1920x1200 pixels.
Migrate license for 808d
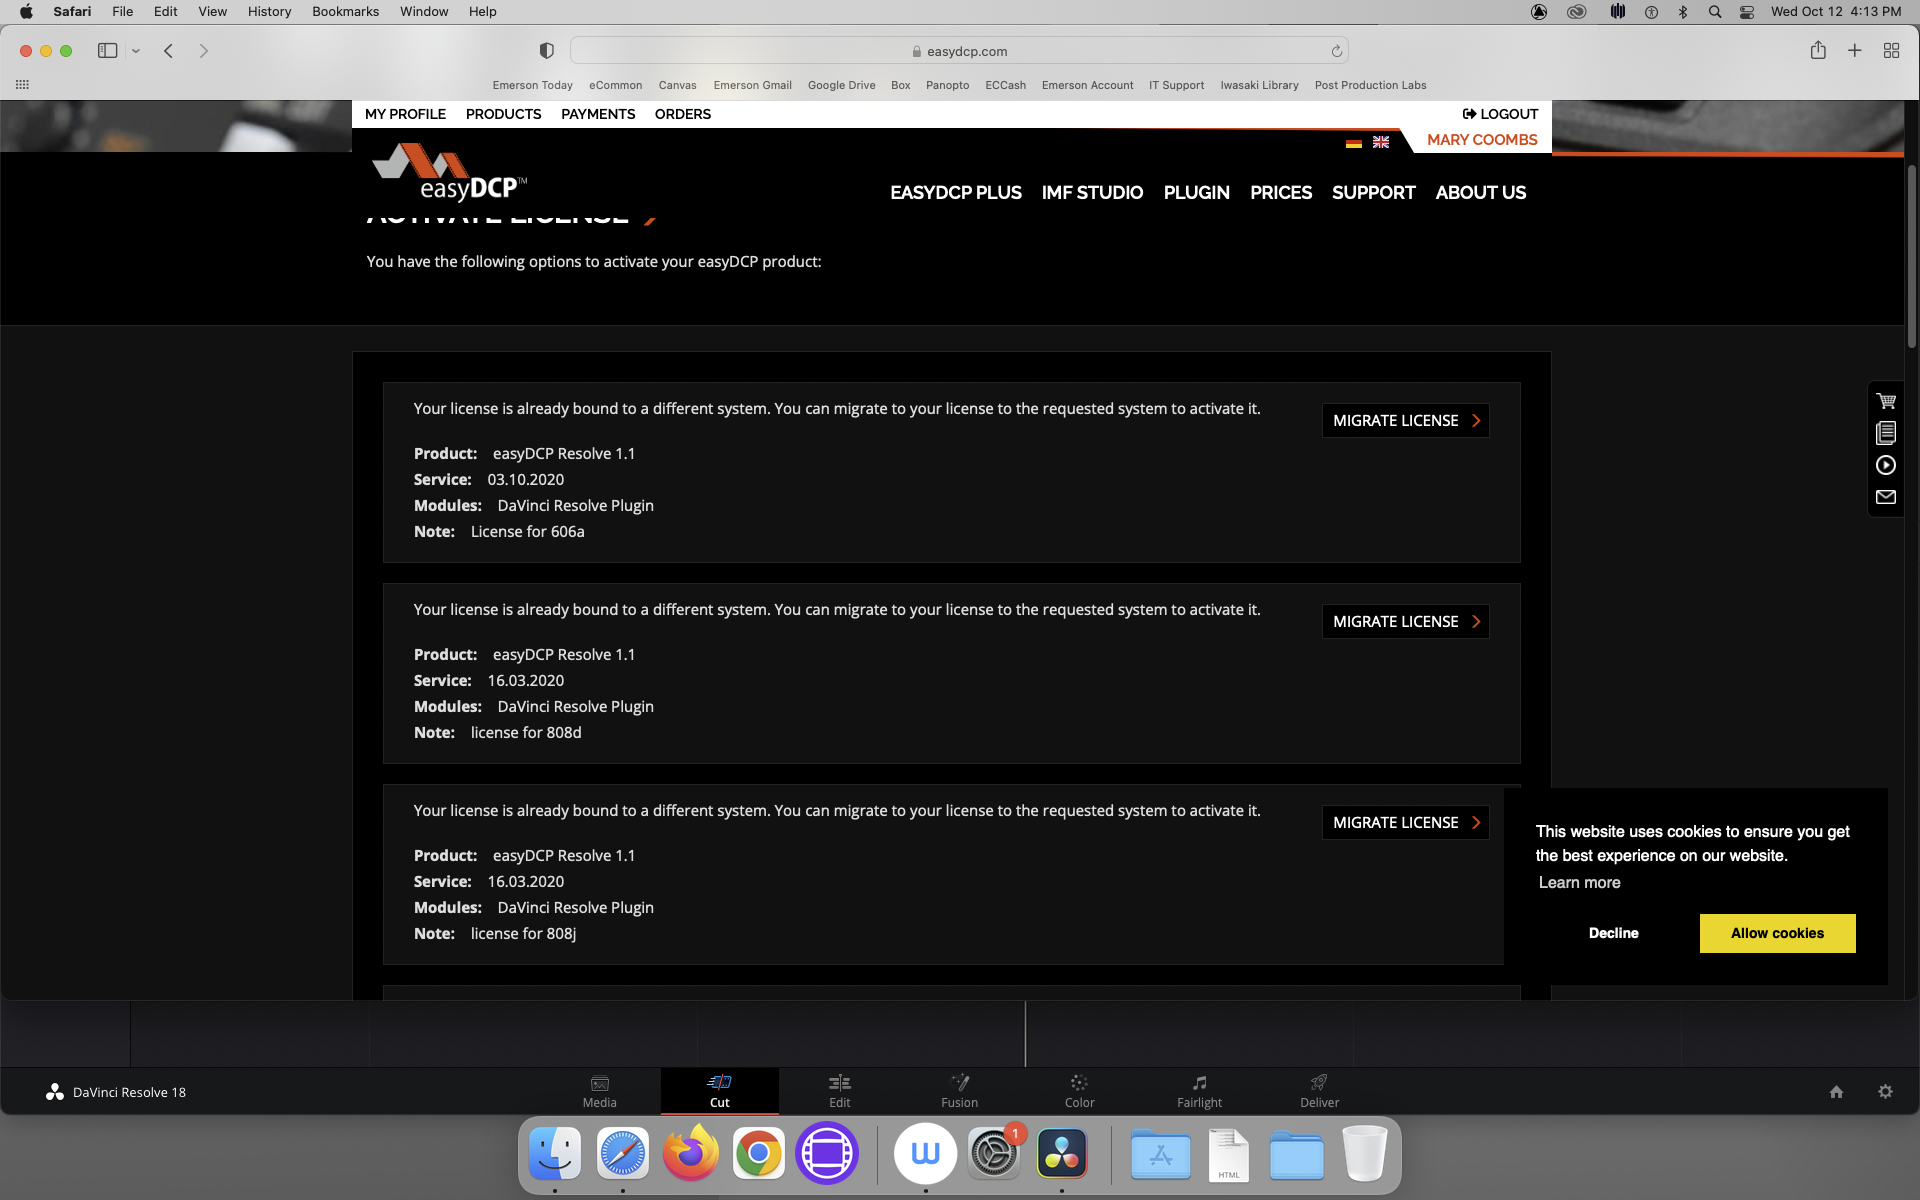(x=1406, y=622)
